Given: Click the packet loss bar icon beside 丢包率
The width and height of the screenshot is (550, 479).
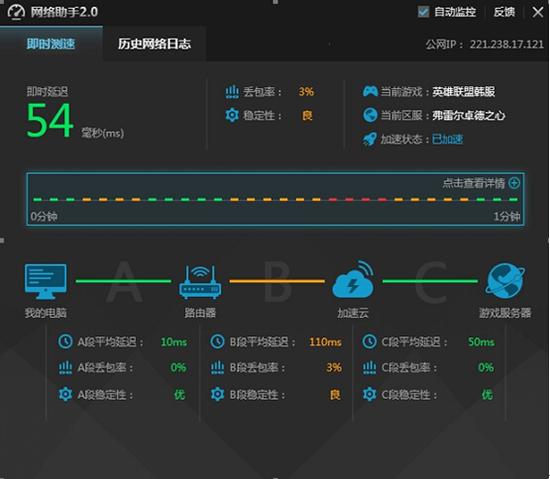Looking at the screenshot, I should 232,92.
